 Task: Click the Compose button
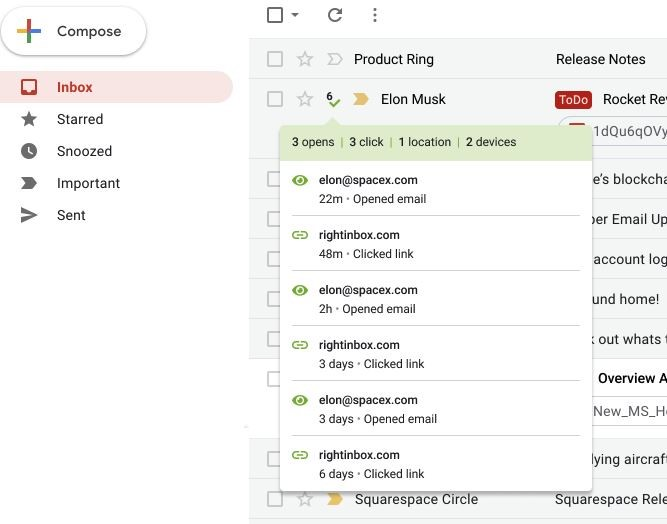click(x=73, y=32)
